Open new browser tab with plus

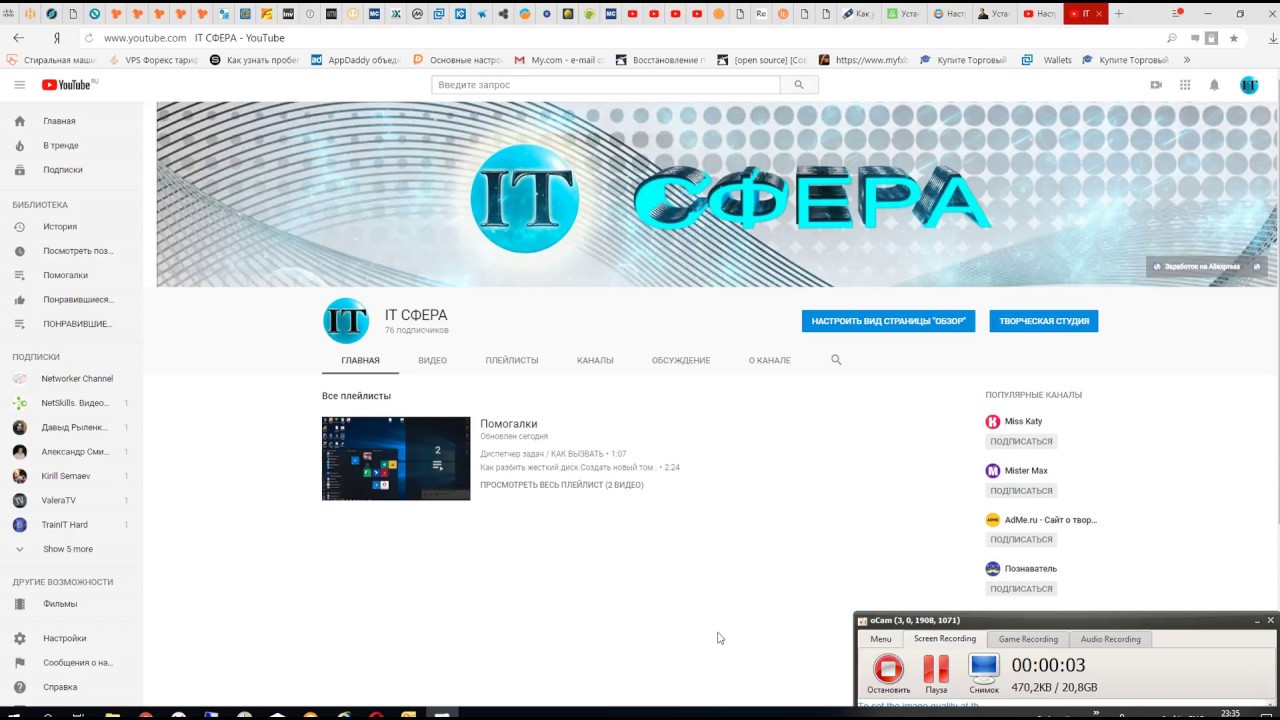(1119, 14)
